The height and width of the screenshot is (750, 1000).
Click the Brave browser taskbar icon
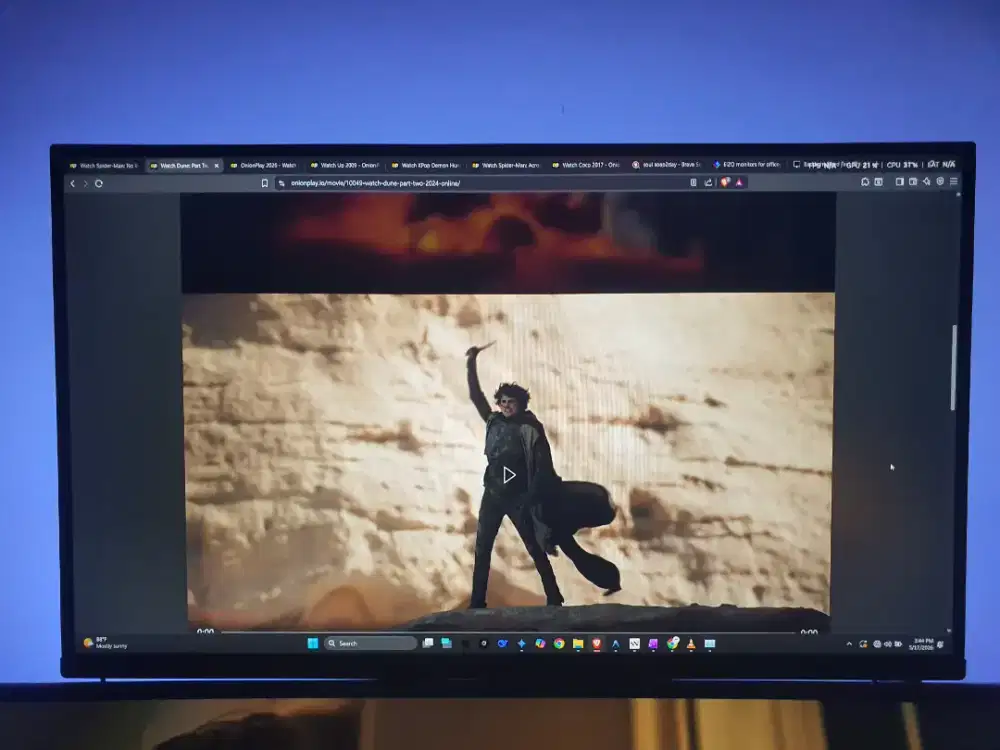pyautogui.click(x=597, y=644)
